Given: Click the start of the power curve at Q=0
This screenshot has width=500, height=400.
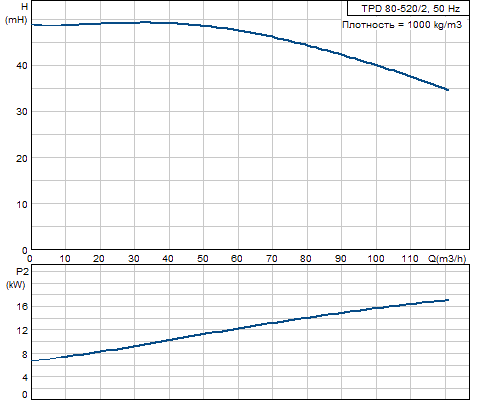Looking at the screenshot, I should 32,360.
